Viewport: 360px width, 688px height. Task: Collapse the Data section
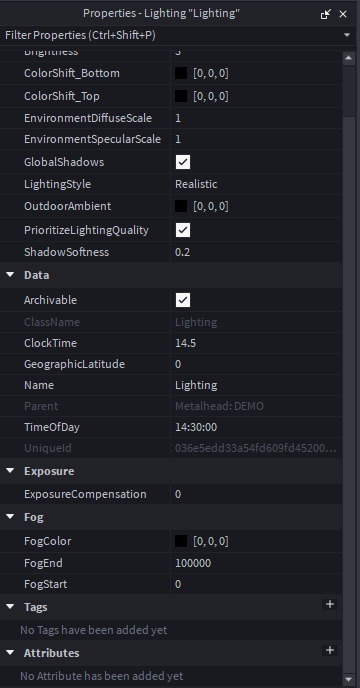[10, 275]
